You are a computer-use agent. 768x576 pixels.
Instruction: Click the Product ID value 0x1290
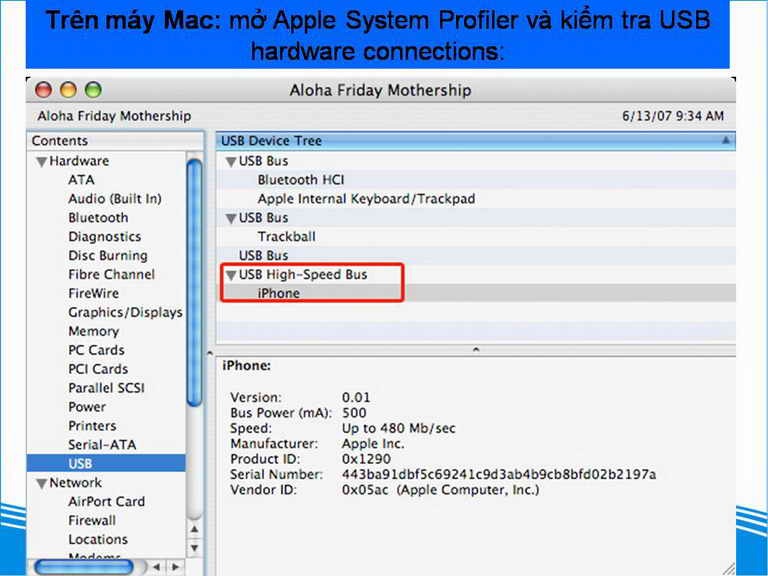pos(366,459)
